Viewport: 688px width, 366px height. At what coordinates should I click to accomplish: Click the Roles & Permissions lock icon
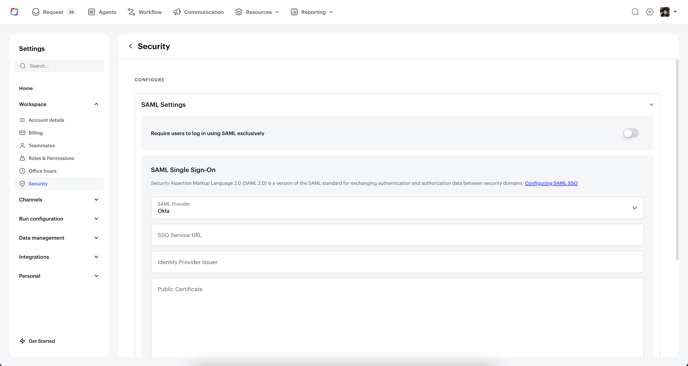tap(22, 158)
